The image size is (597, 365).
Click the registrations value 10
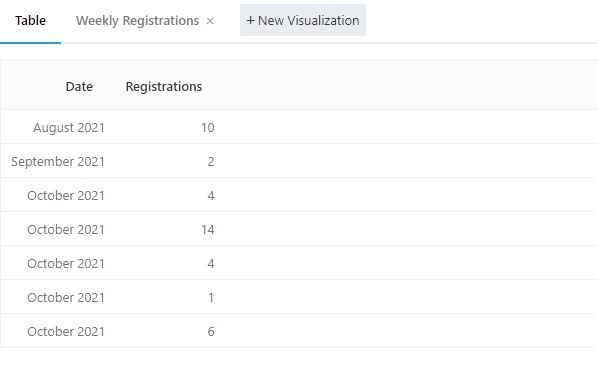[208, 127]
